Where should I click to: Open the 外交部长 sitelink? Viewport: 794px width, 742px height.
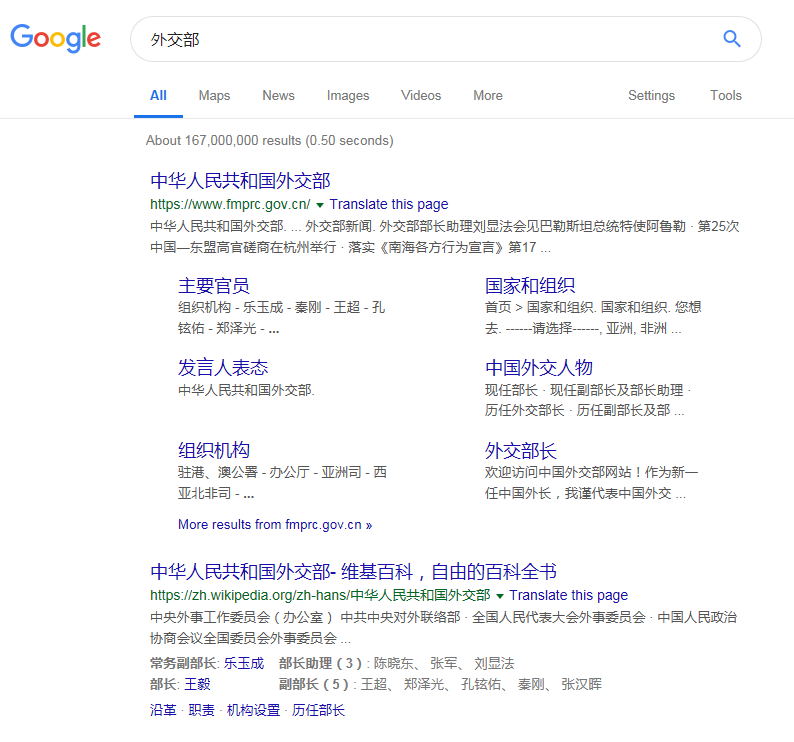point(521,450)
